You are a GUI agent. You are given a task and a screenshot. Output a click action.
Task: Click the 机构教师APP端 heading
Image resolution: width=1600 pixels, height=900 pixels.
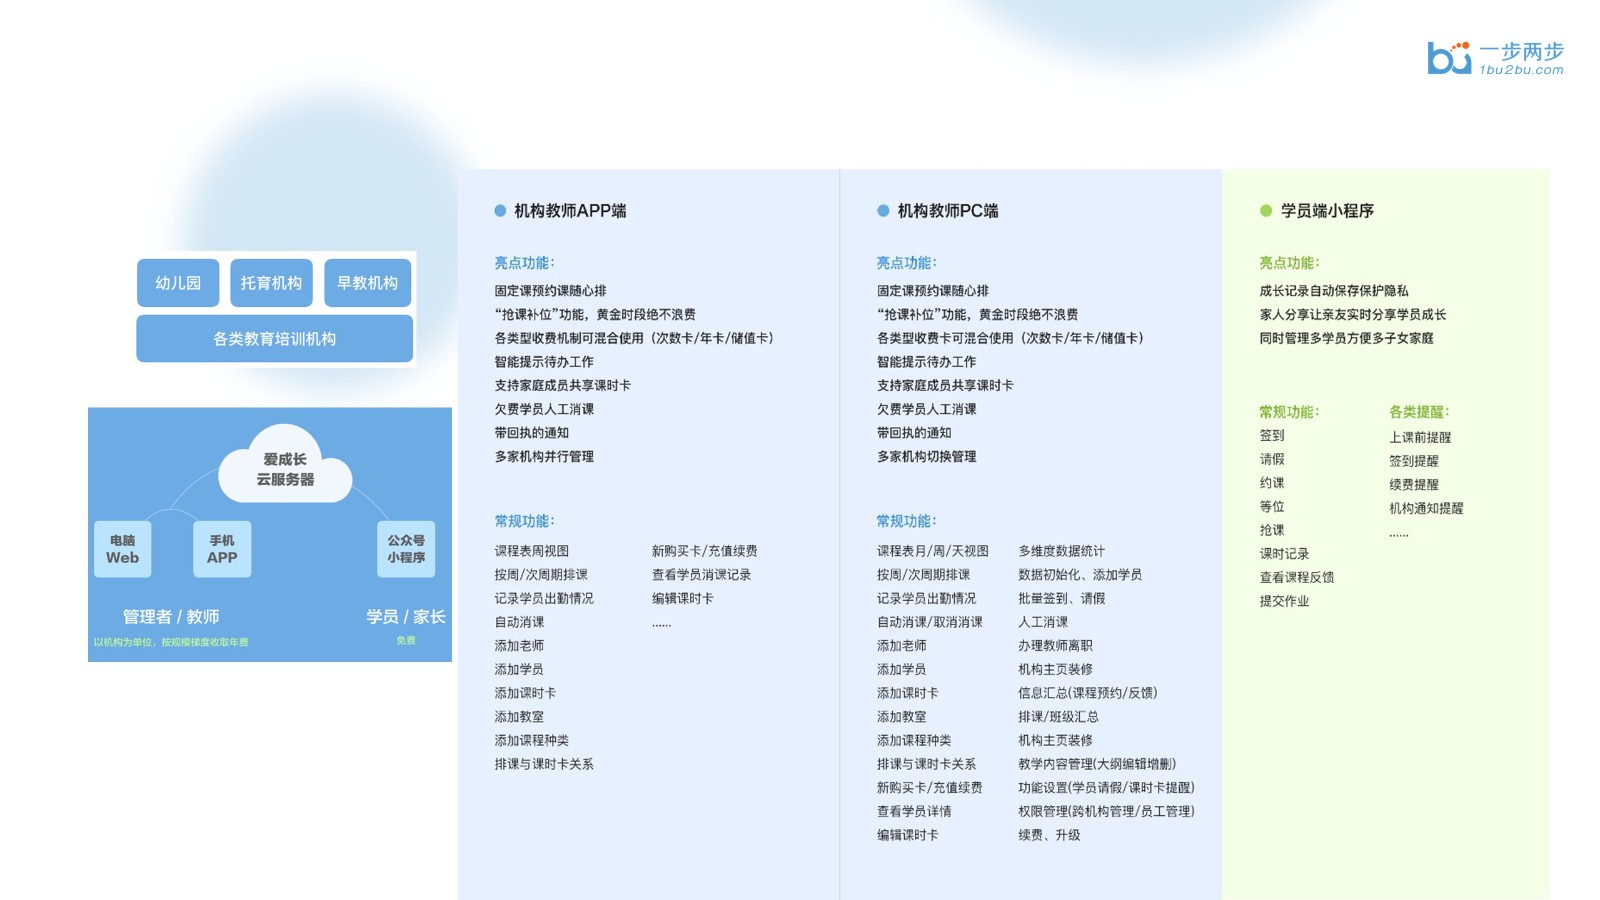tap(570, 211)
